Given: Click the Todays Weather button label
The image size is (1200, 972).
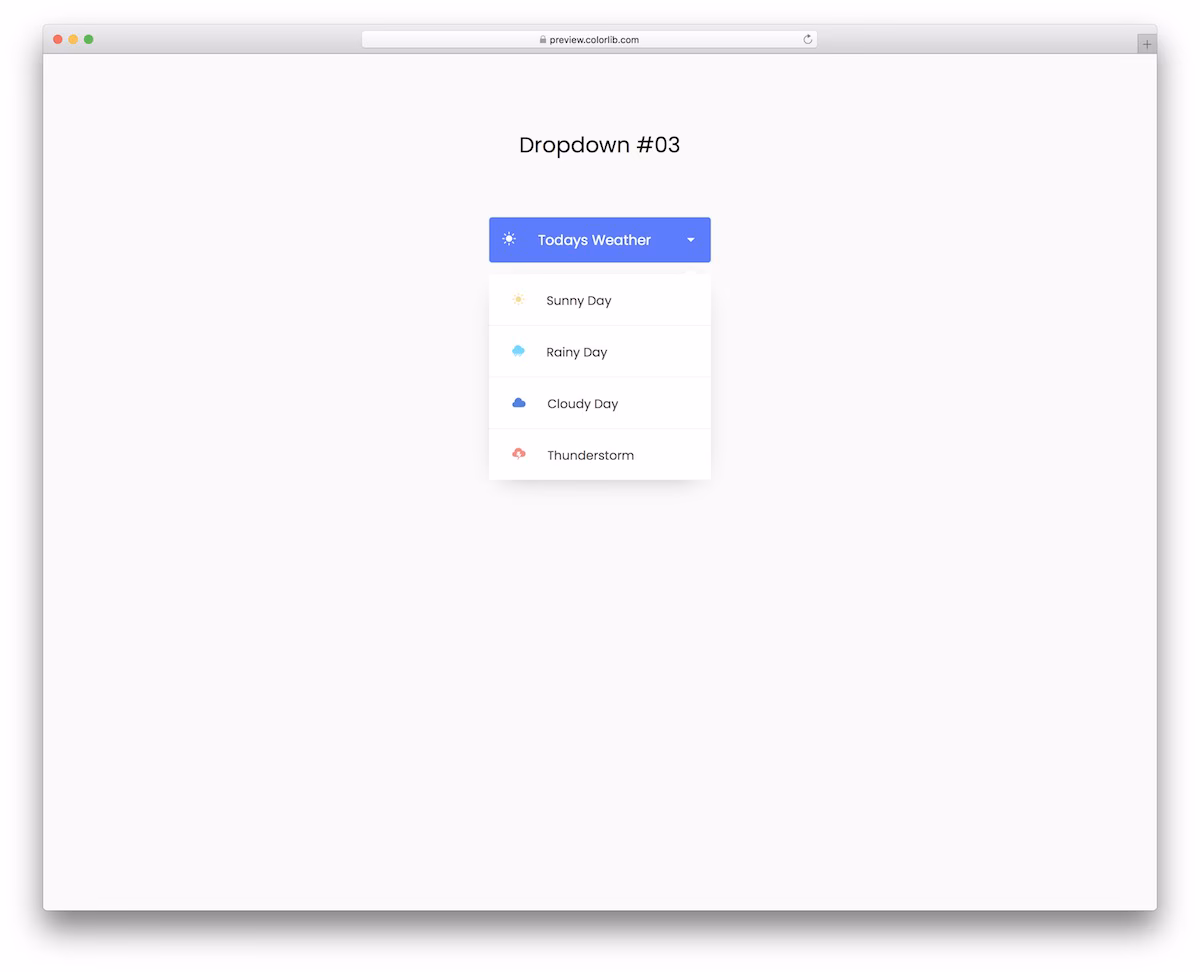Looking at the screenshot, I should click(594, 240).
